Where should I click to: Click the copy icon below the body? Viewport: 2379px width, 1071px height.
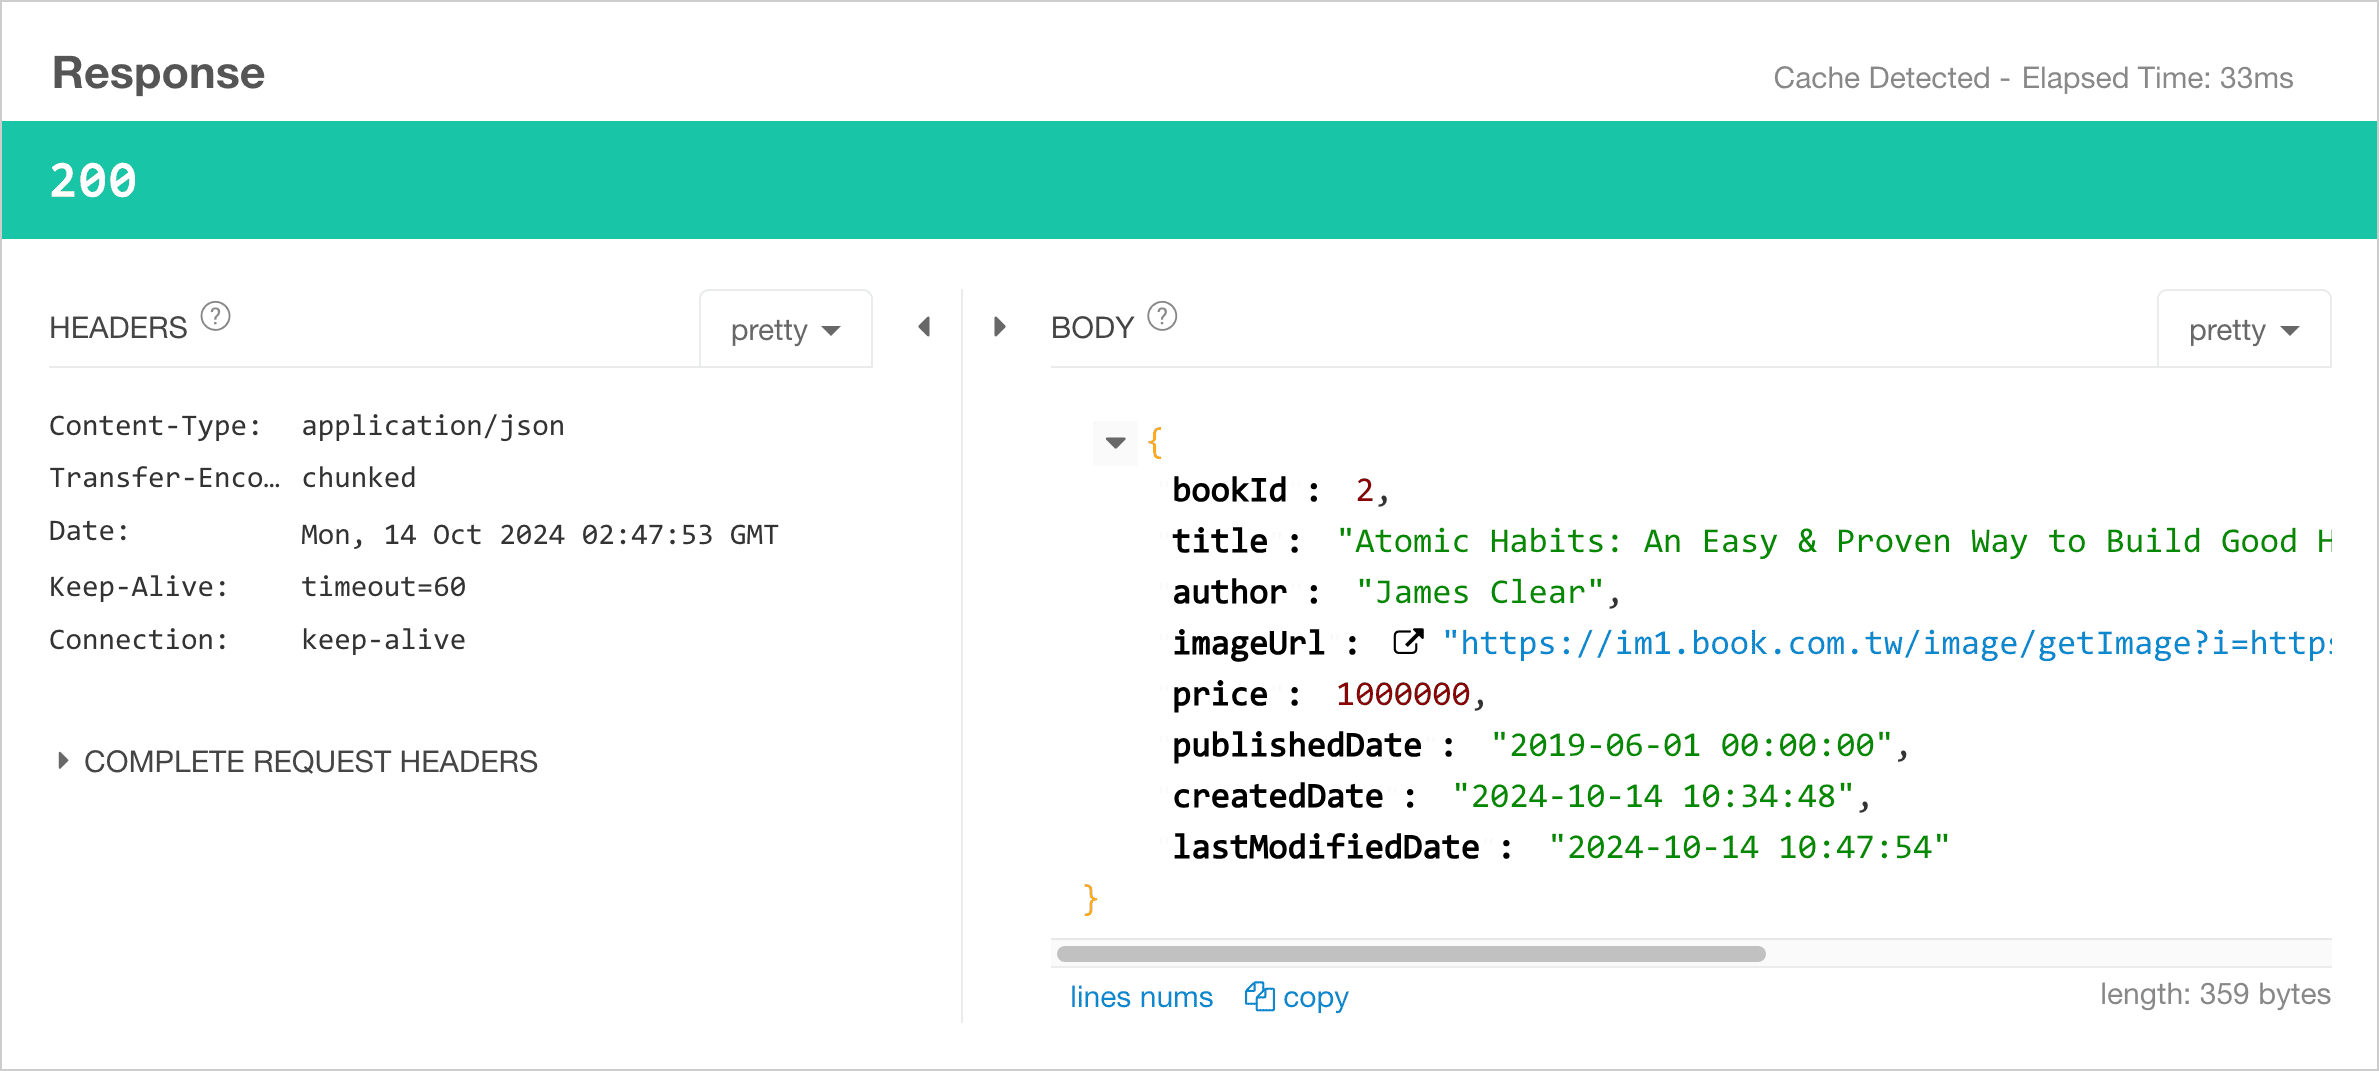(1259, 996)
